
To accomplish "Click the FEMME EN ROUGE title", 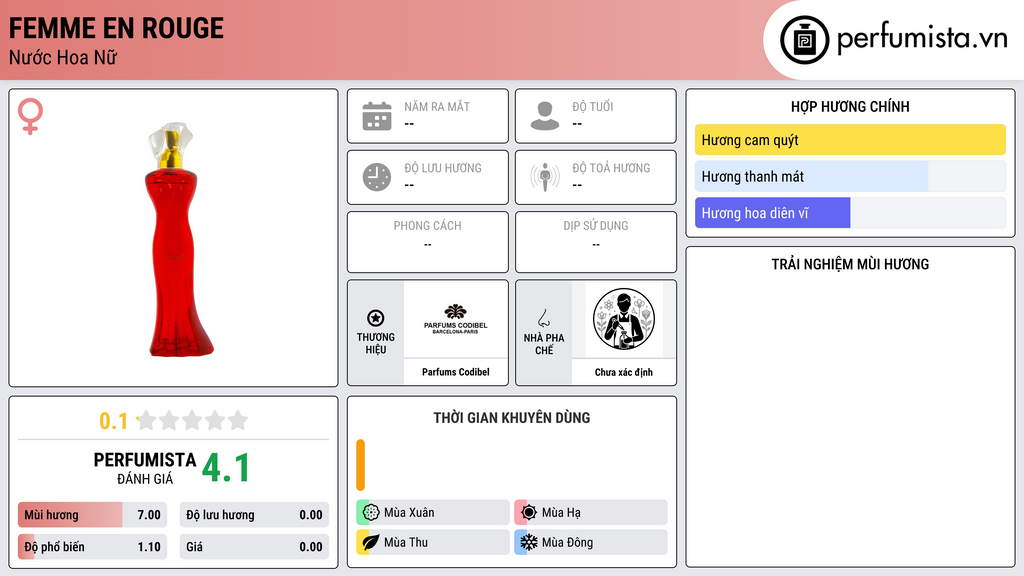I will 116,29.
